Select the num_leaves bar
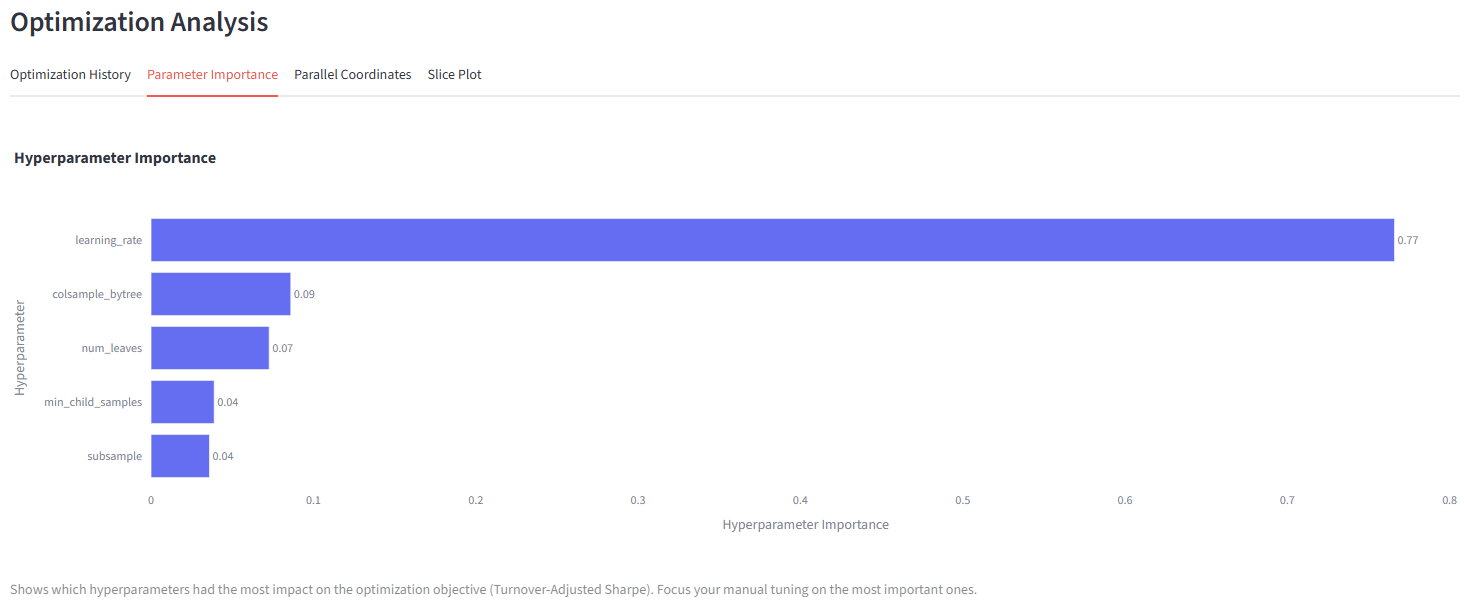Viewport: 1464px width, 615px height. click(209, 348)
